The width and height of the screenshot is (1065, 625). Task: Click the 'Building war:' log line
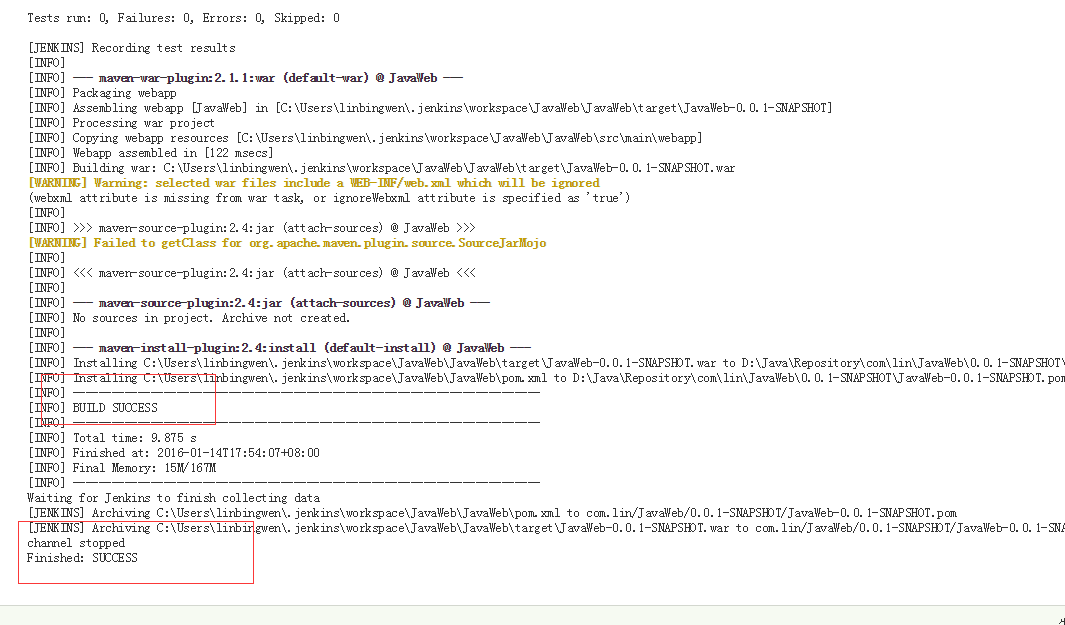[381, 168]
